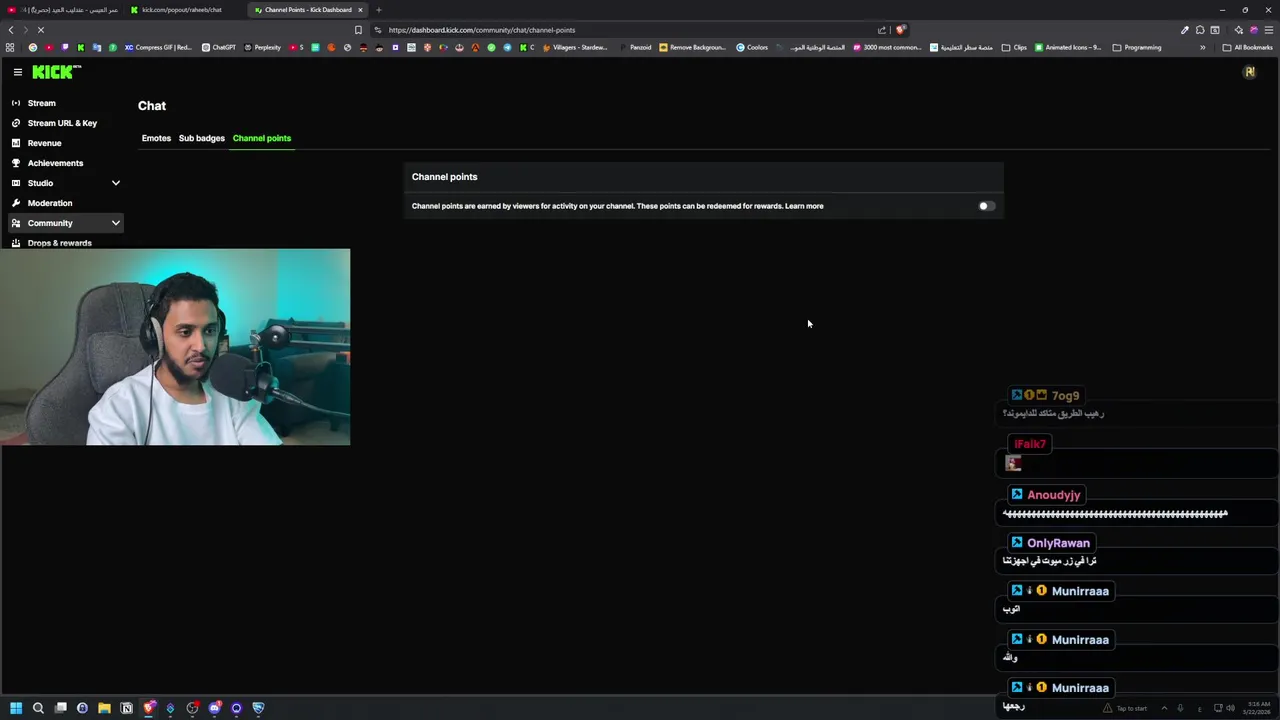
Task: Open Villagers Stardew bookmark
Action: point(575,47)
